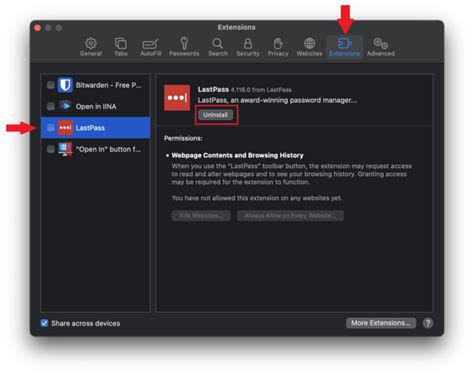This screenshot has height=376, width=474.
Task: Click Always Allow on Every Website
Action: (x=290, y=216)
